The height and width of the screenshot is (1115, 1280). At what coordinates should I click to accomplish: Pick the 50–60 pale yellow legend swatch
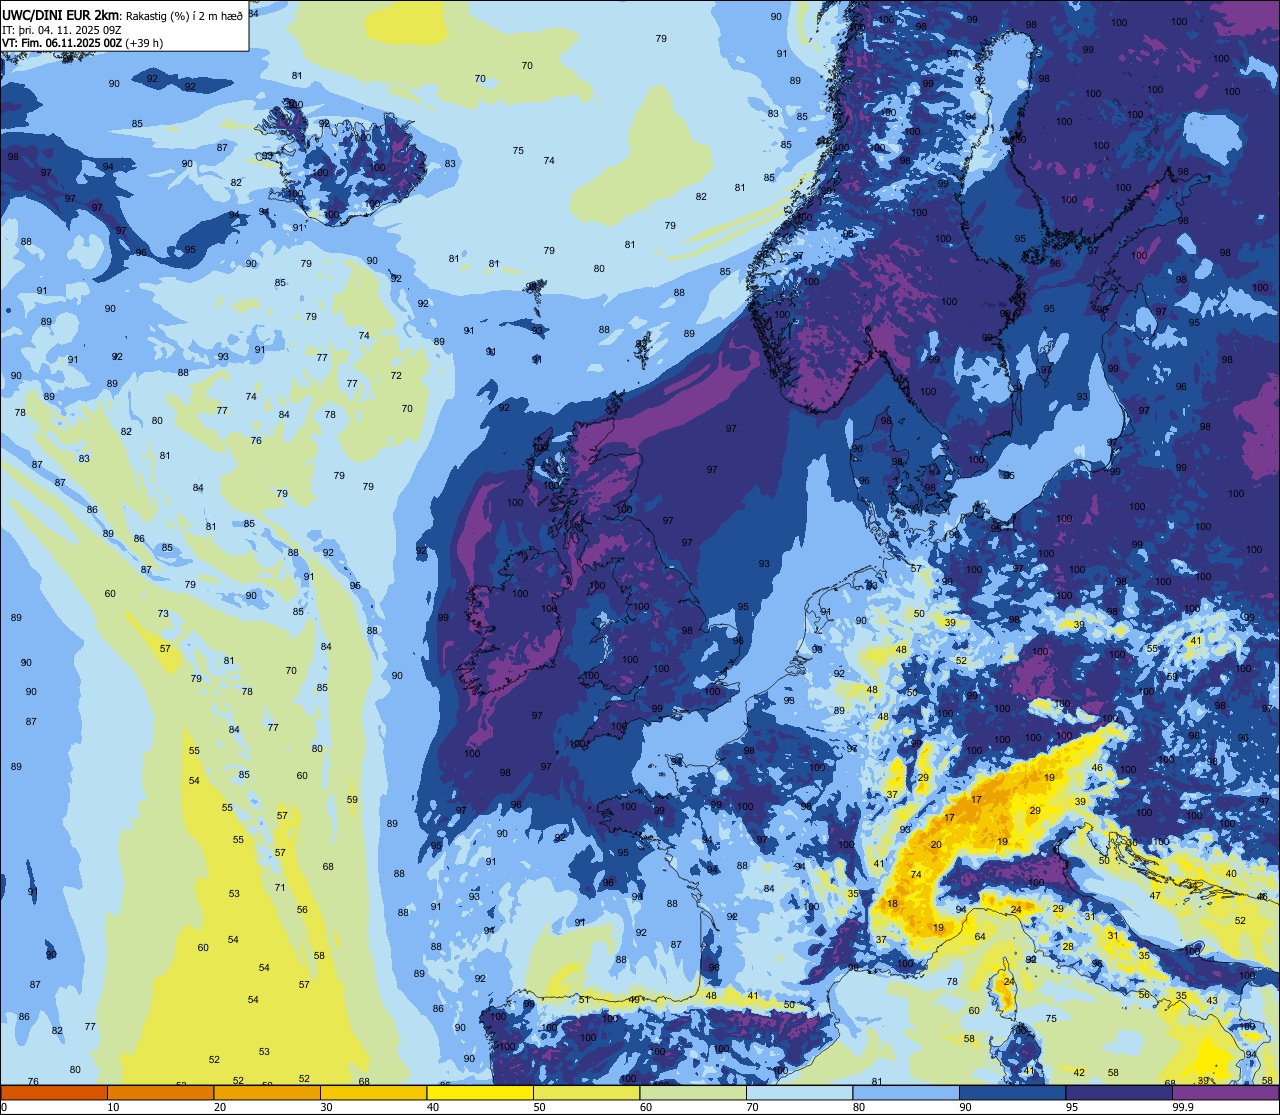(x=586, y=1092)
